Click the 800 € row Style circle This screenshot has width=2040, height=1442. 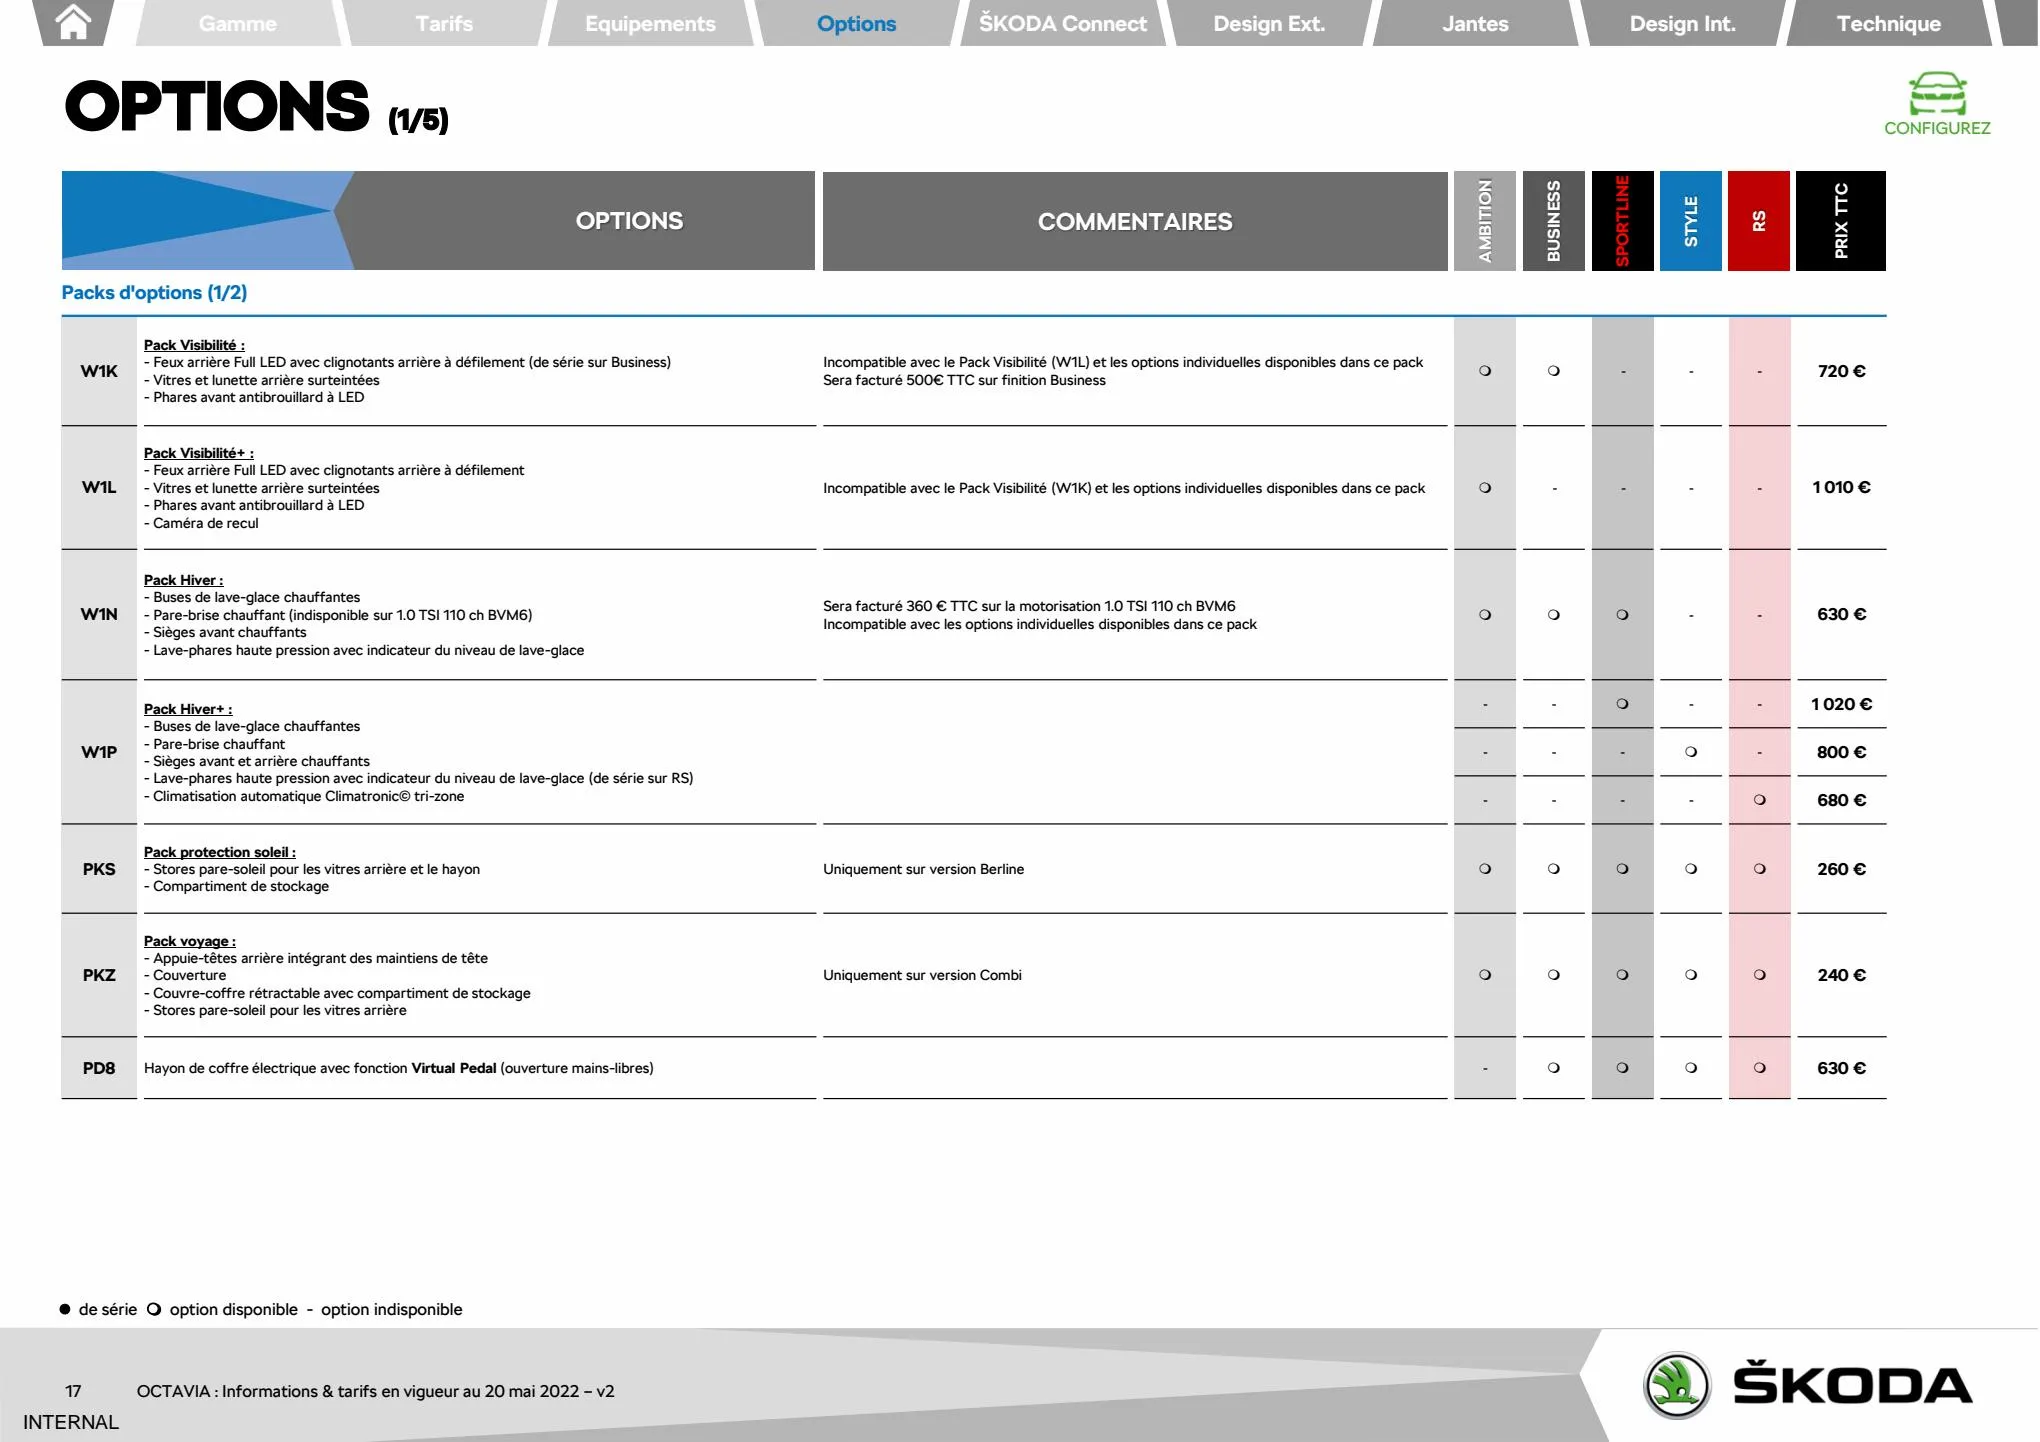coord(1691,752)
